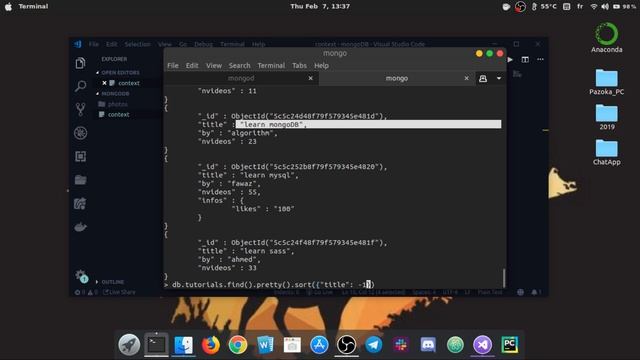Click the terminal scrollbar thumb
640x360 pixels.
coord(504,278)
